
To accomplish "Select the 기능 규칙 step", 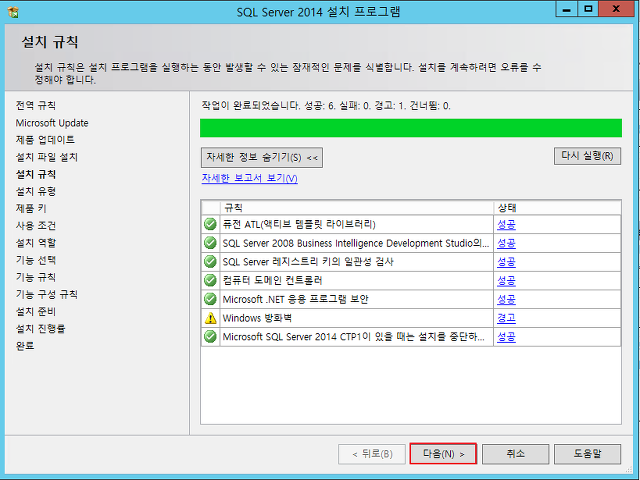I will pyautogui.click(x=36, y=277).
